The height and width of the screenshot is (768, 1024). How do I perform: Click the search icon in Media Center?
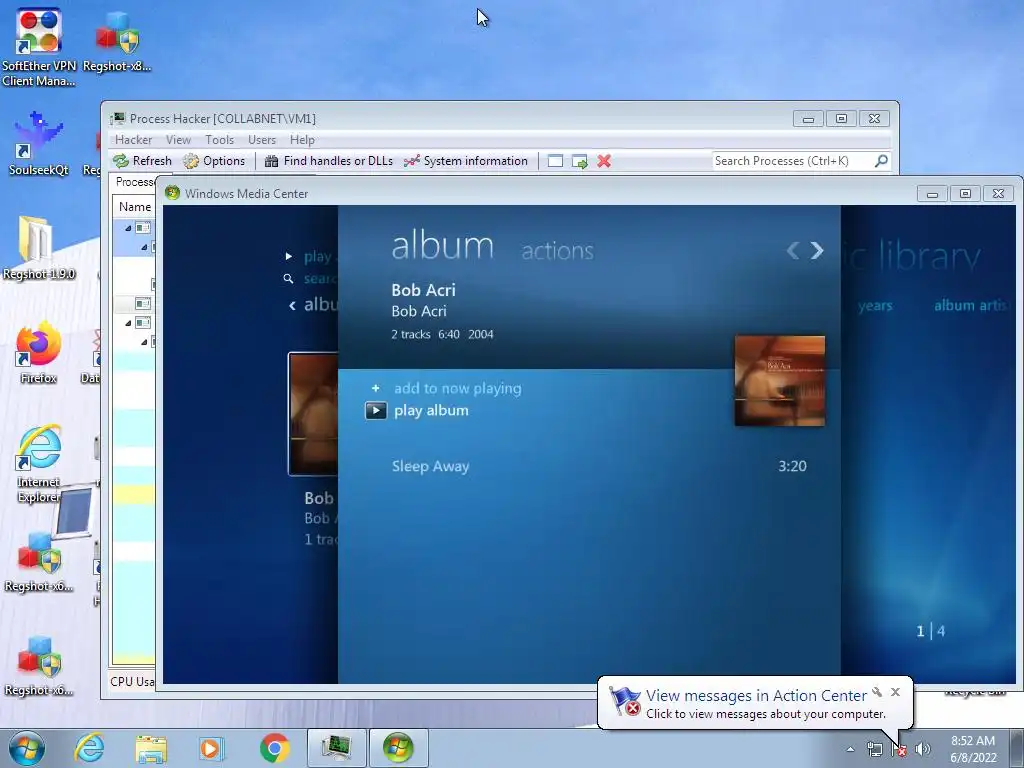288,279
